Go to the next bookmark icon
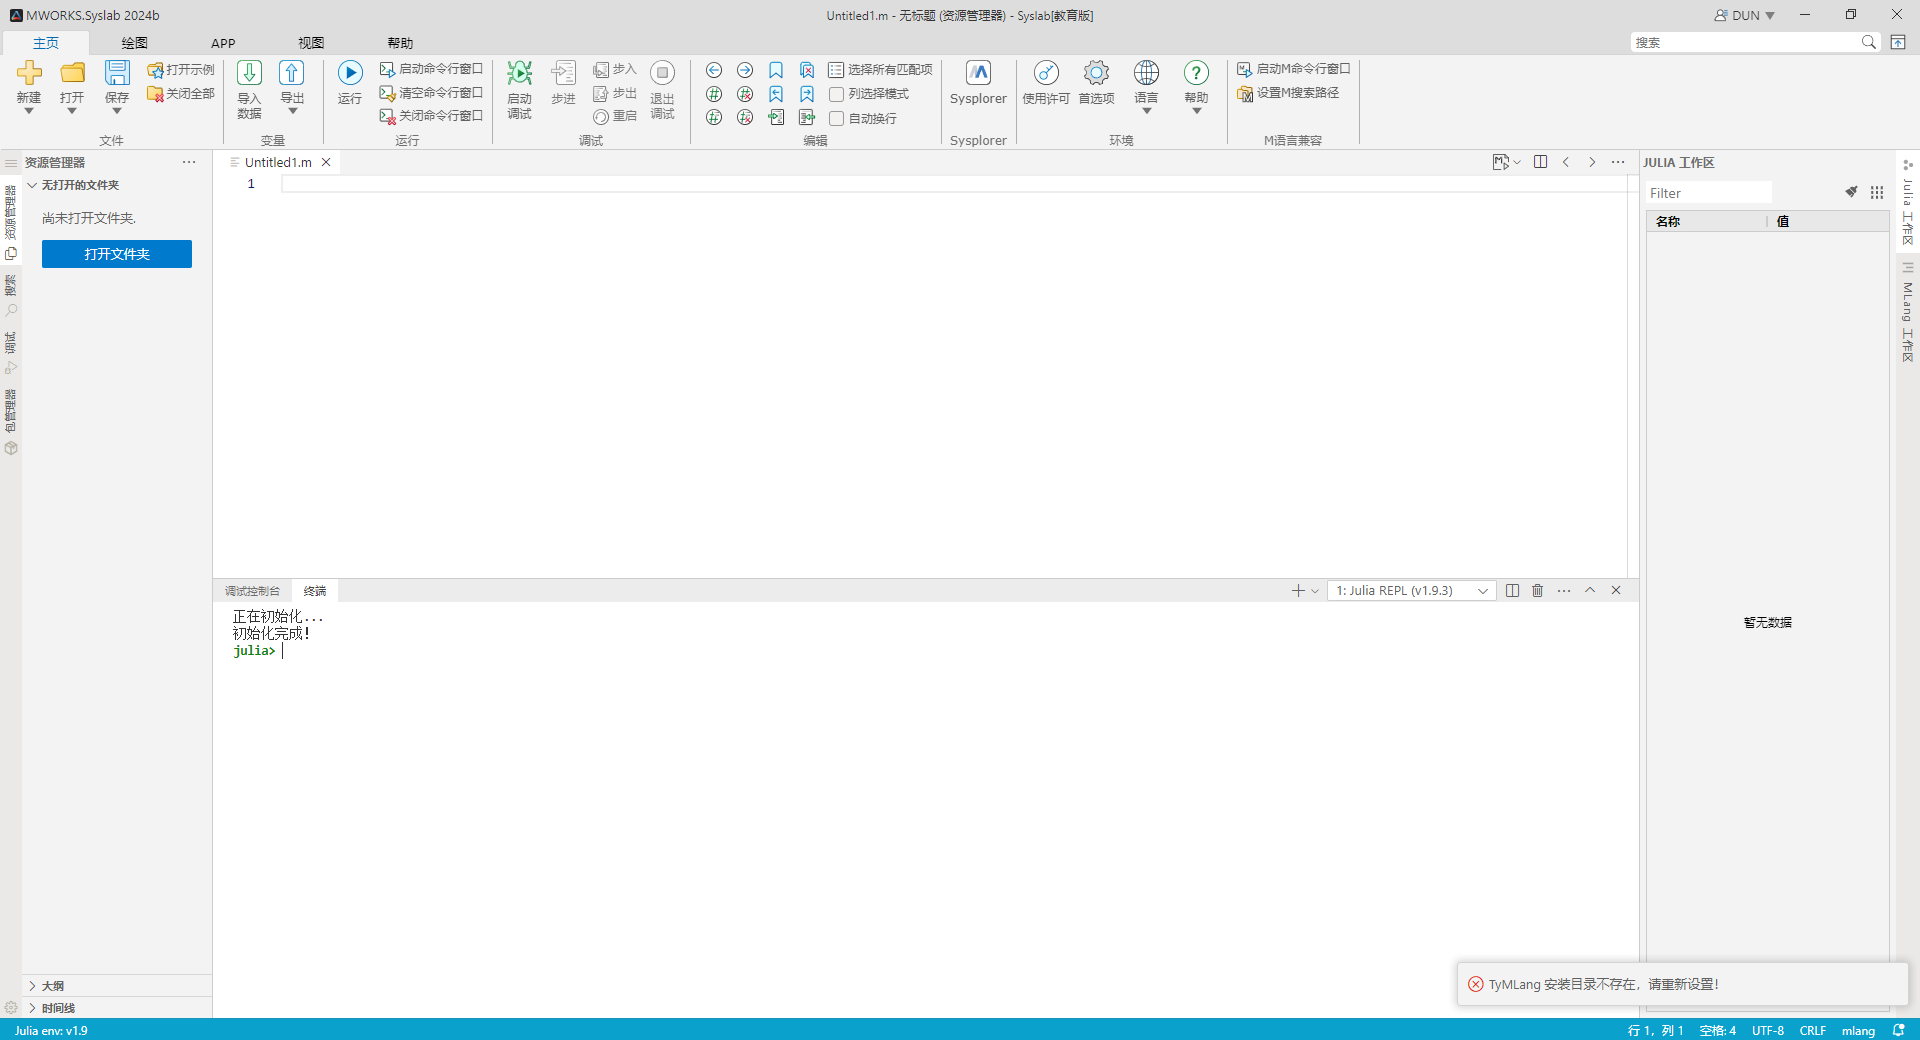Screen dimensions: 1920x1040 pyautogui.click(x=807, y=94)
